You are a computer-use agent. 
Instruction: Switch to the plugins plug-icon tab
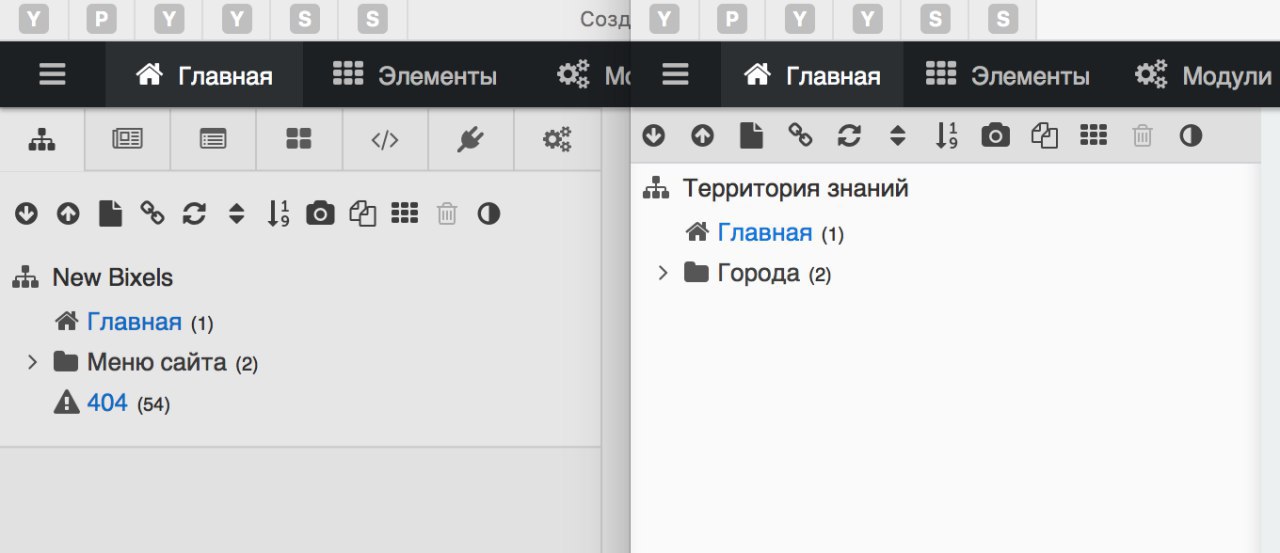[x=470, y=140]
